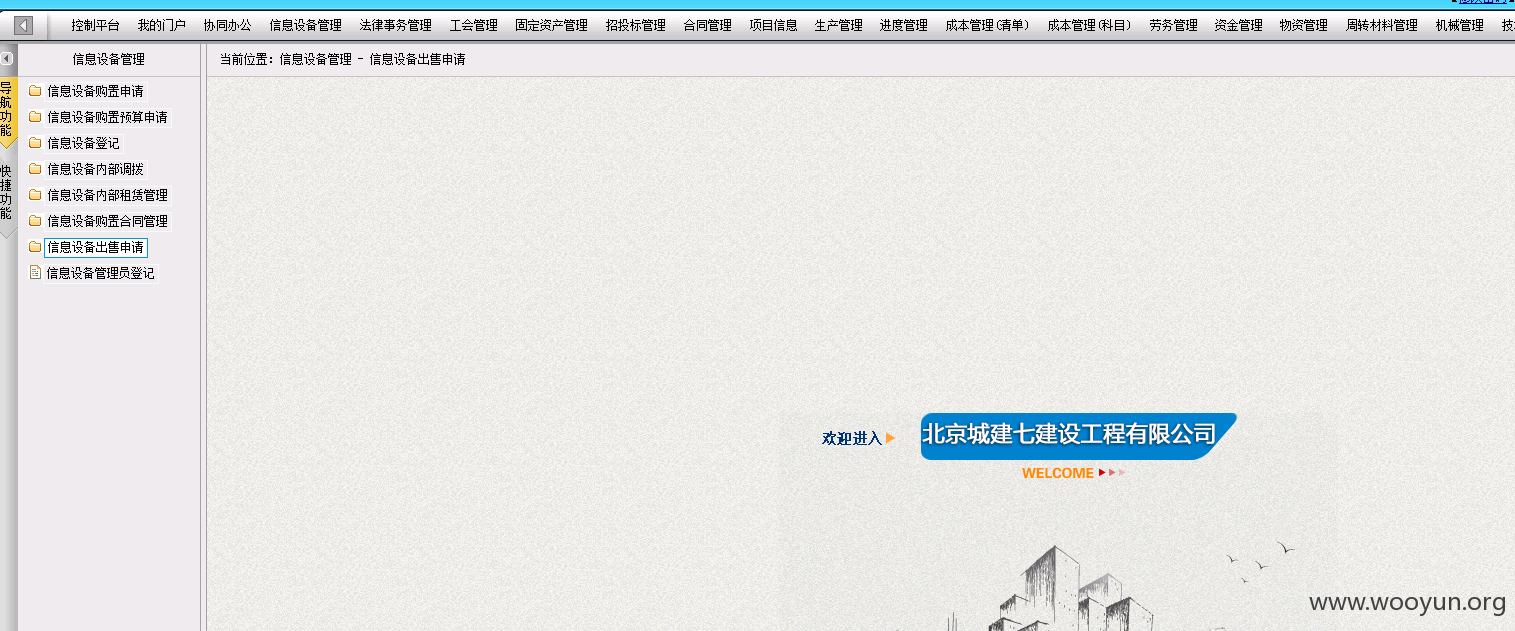Select 信息设备购置申请 in the tree
The image size is (1515, 631).
point(95,91)
